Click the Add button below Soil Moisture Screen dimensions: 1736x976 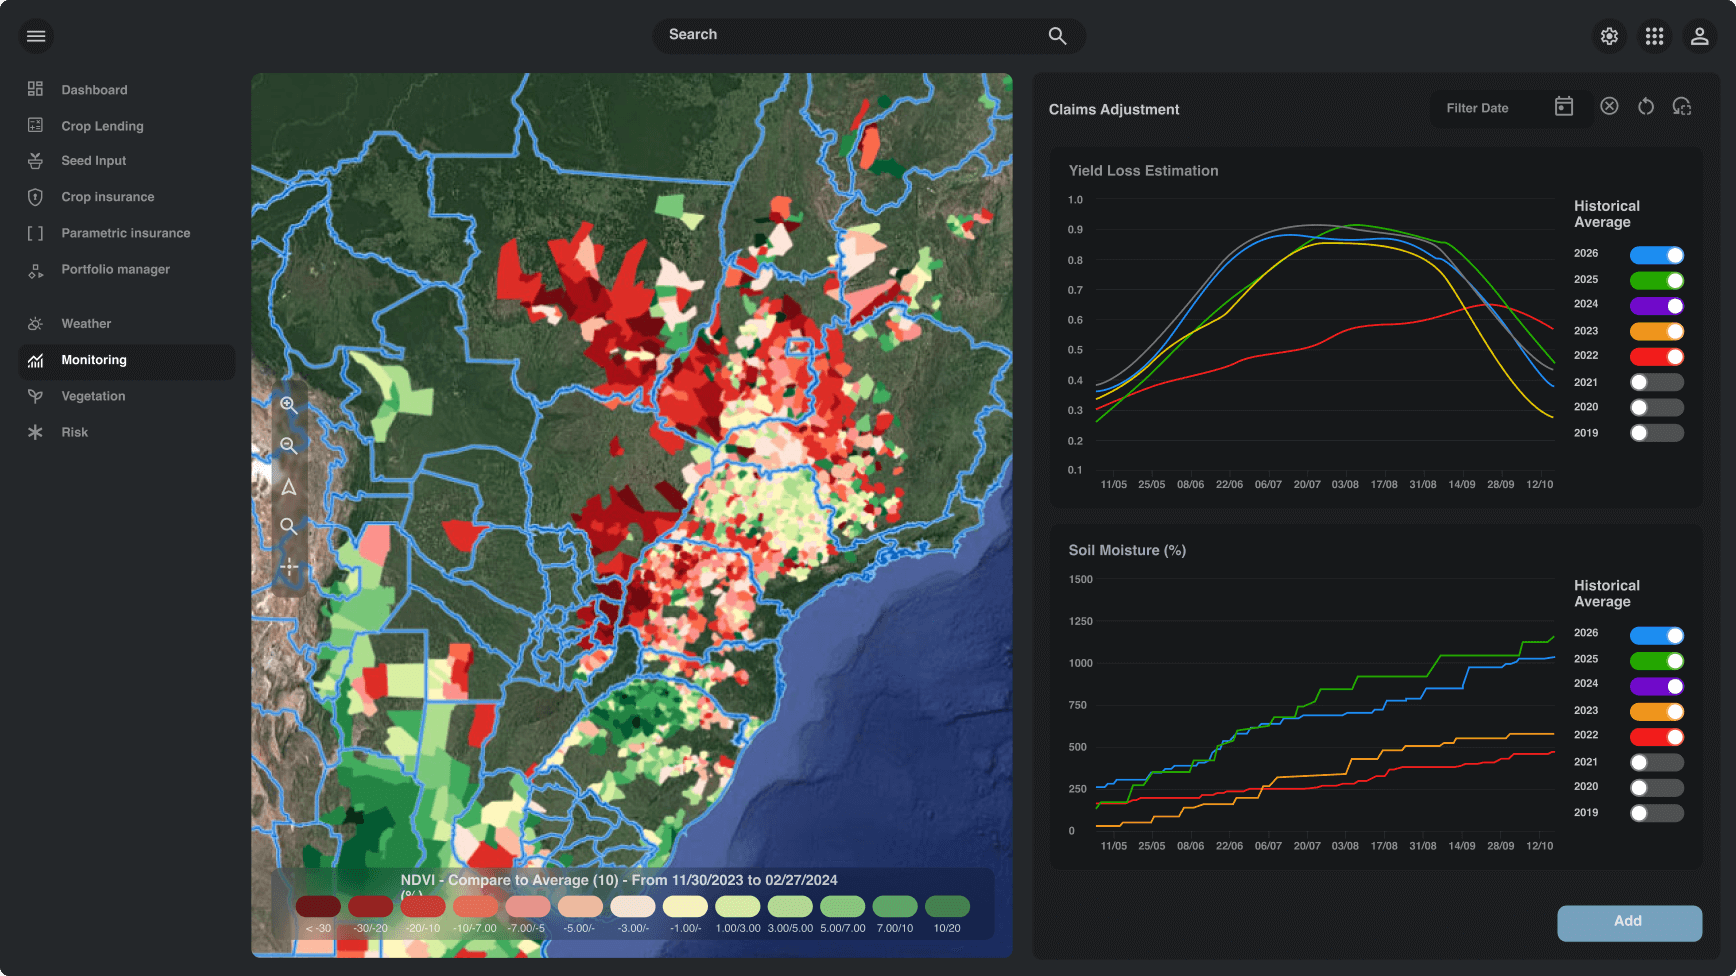coord(1629,922)
